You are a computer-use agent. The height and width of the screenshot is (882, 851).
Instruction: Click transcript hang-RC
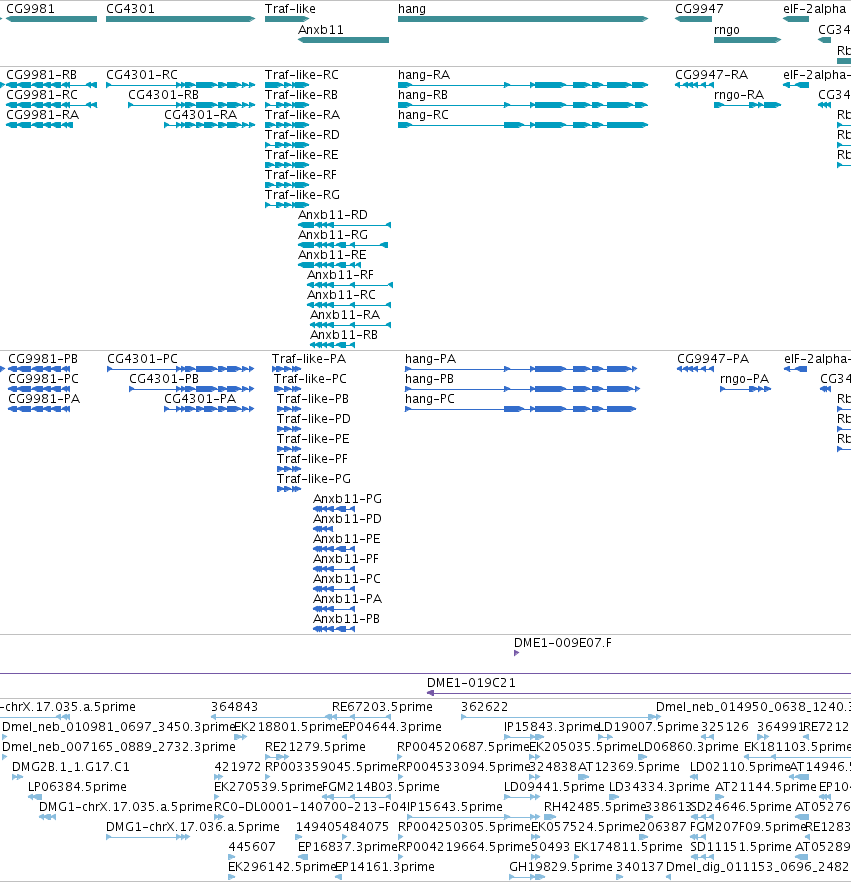pyautogui.click(x=523, y=125)
